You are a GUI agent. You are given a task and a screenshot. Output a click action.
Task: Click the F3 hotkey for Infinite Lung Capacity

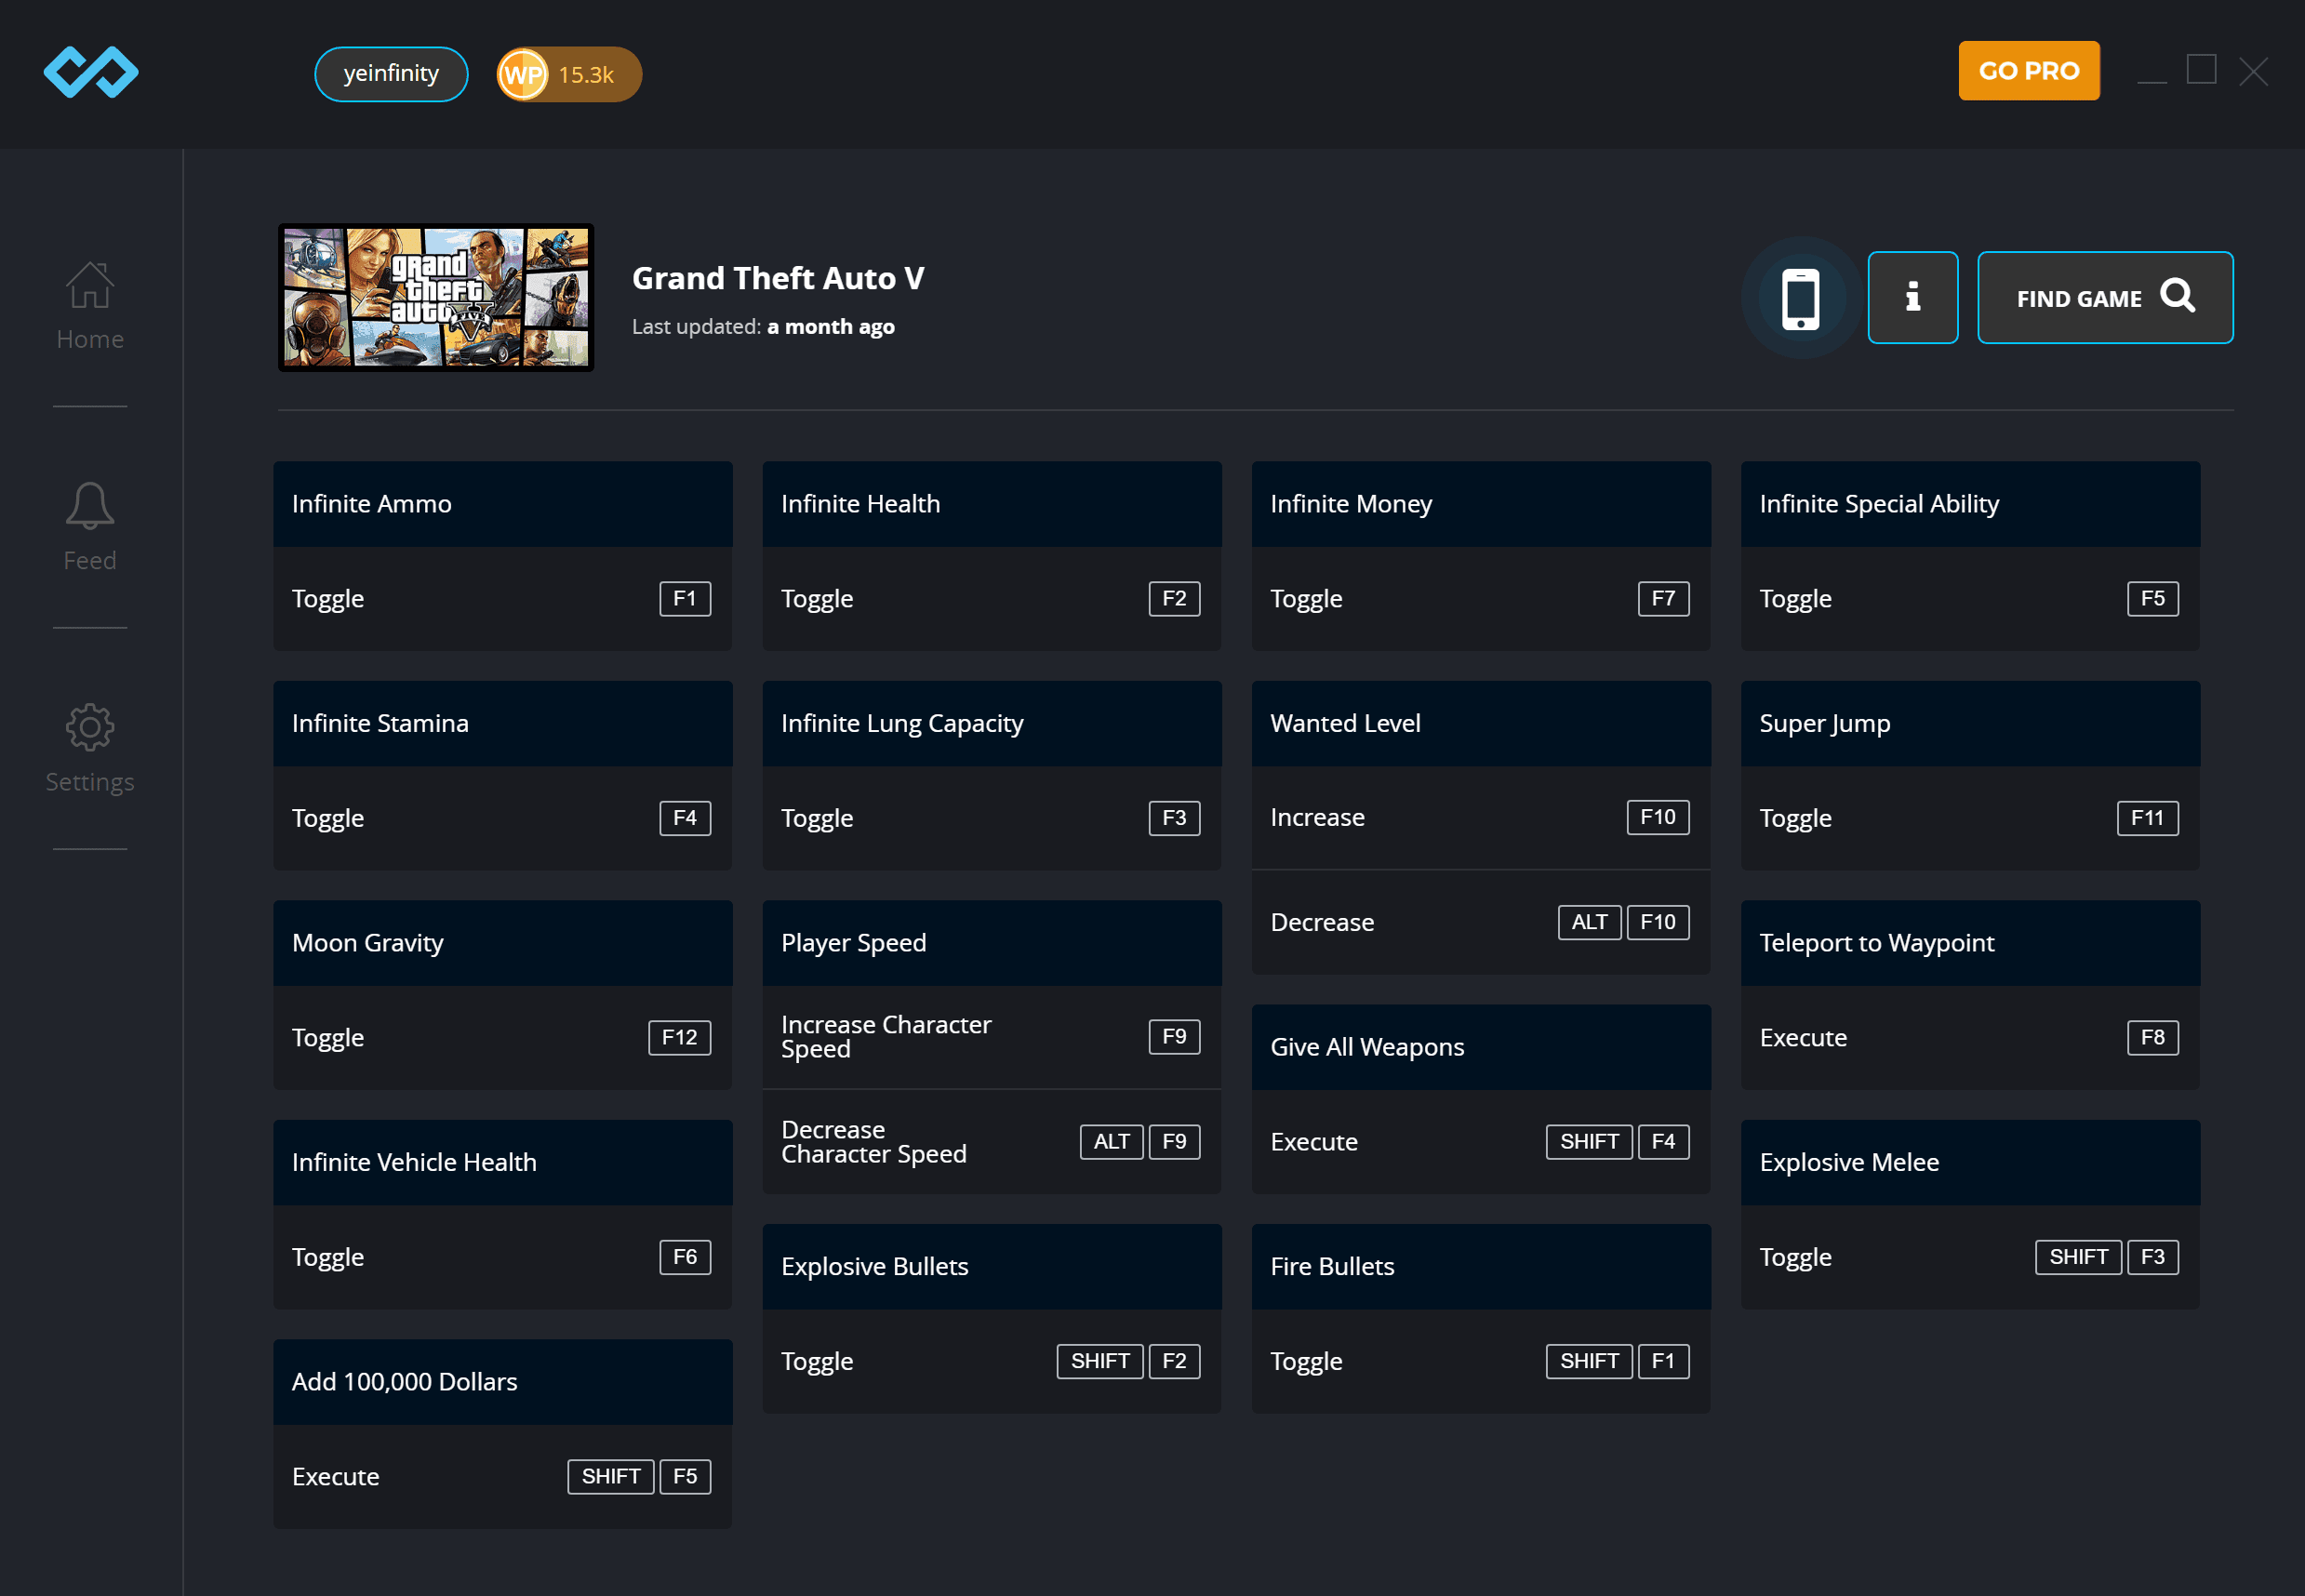click(x=1174, y=818)
